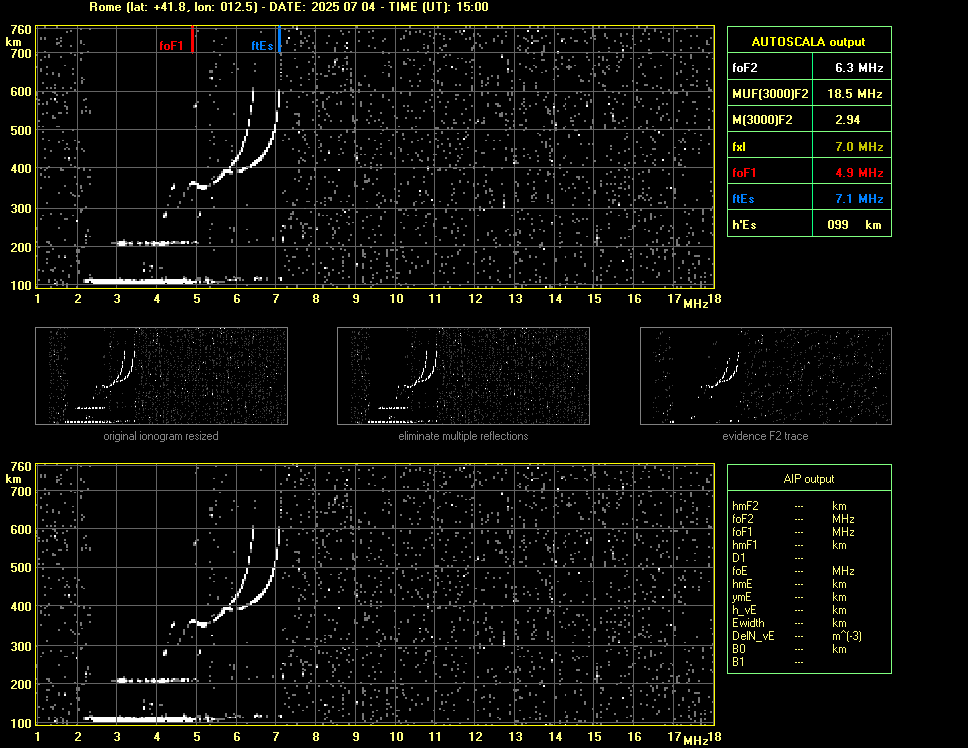Click the caption 'evidence F2 trace'
This screenshot has height=748, width=968.
click(765, 436)
